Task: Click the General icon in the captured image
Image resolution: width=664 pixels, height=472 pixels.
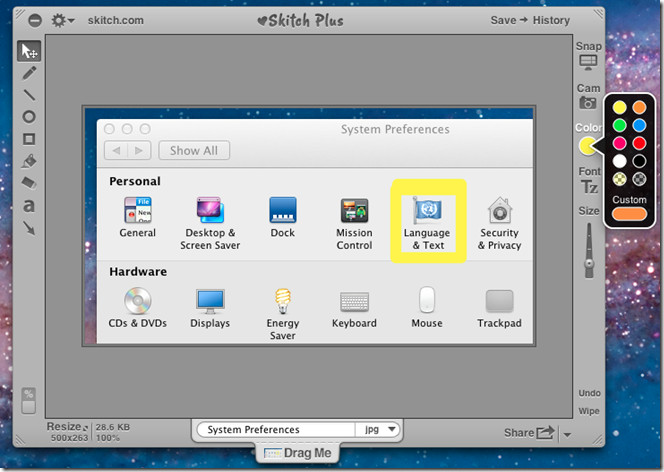Action: [x=138, y=210]
